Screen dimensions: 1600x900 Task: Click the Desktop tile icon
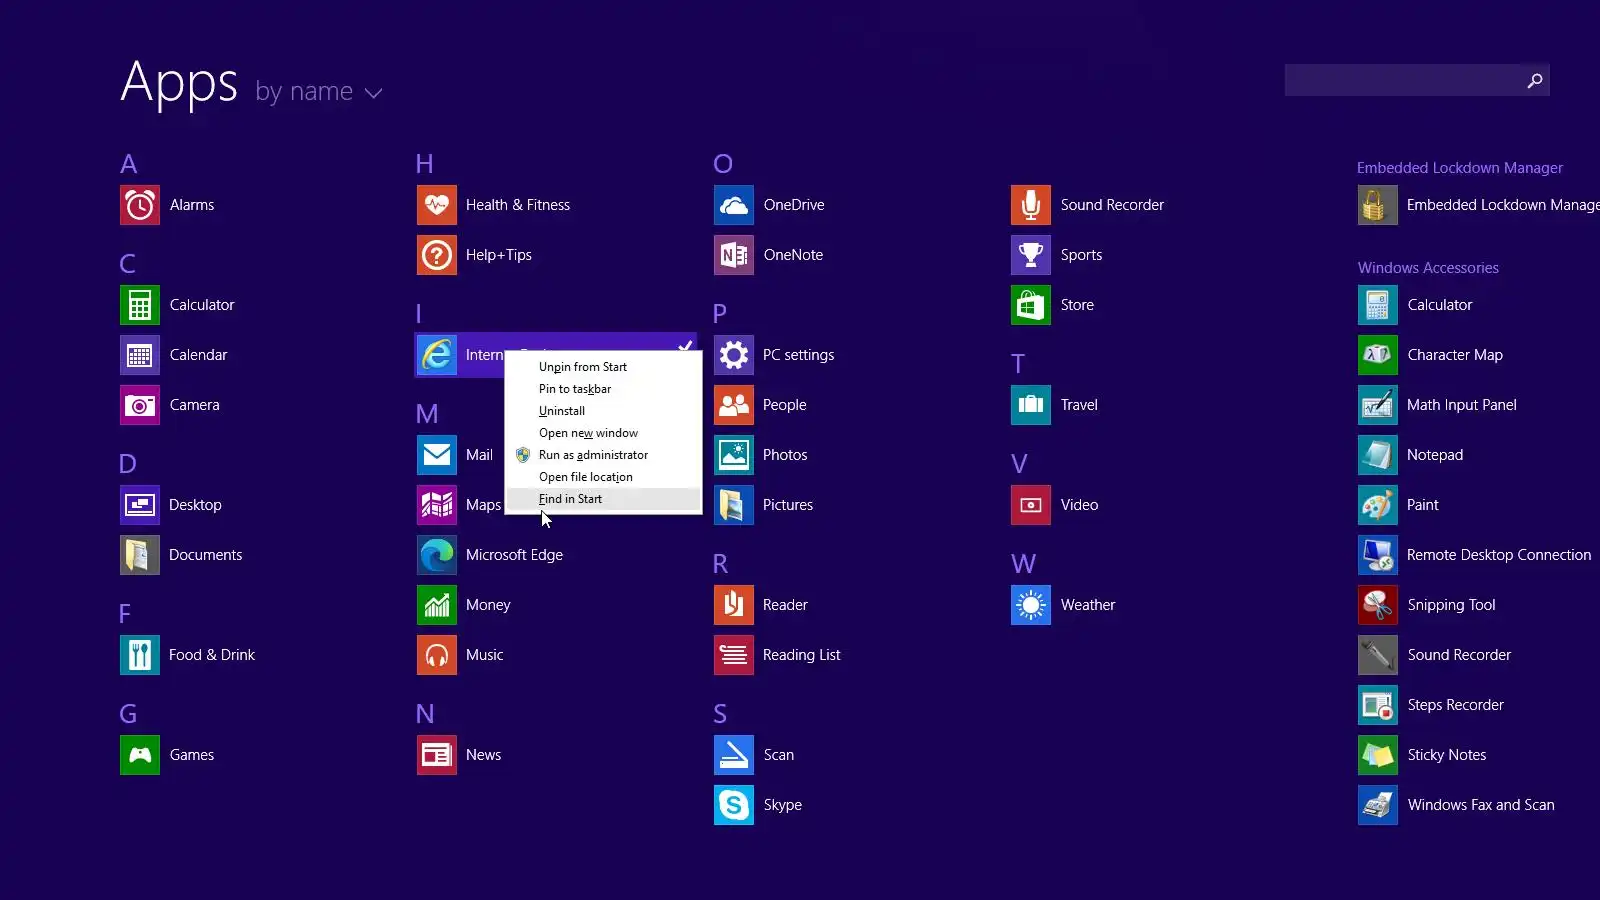[140, 505]
